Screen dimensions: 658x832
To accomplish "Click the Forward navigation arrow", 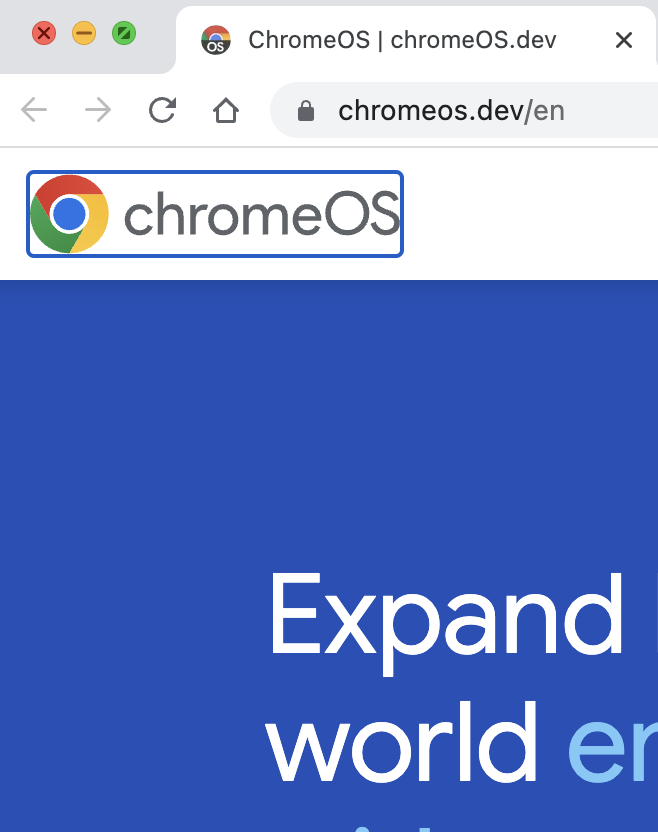I will tap(98, 110).
